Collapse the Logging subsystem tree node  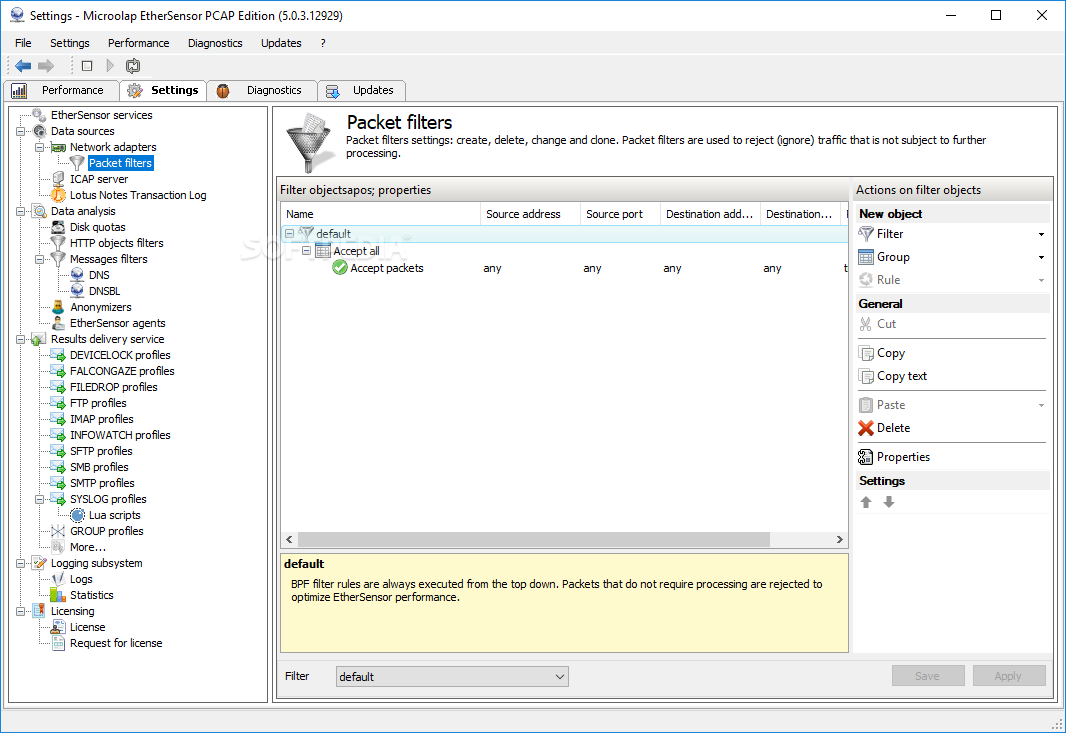(x=20, y=563)
